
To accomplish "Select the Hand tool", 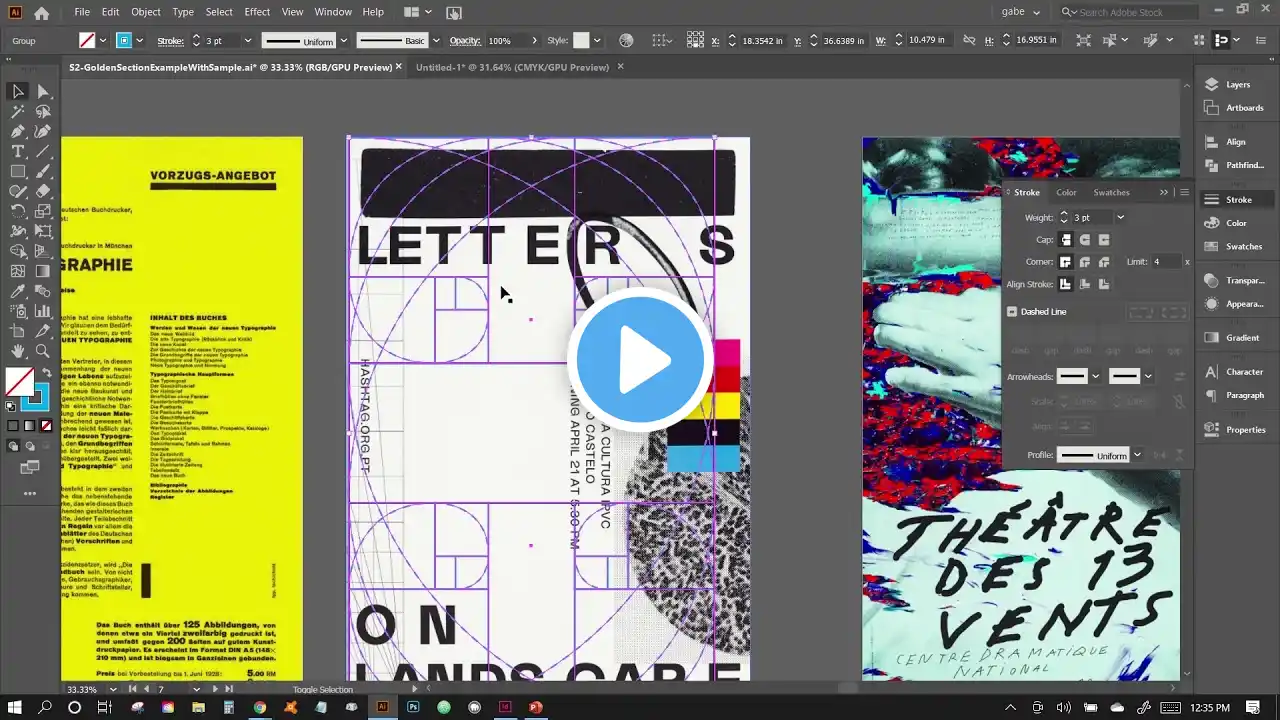I will (18, 351).
